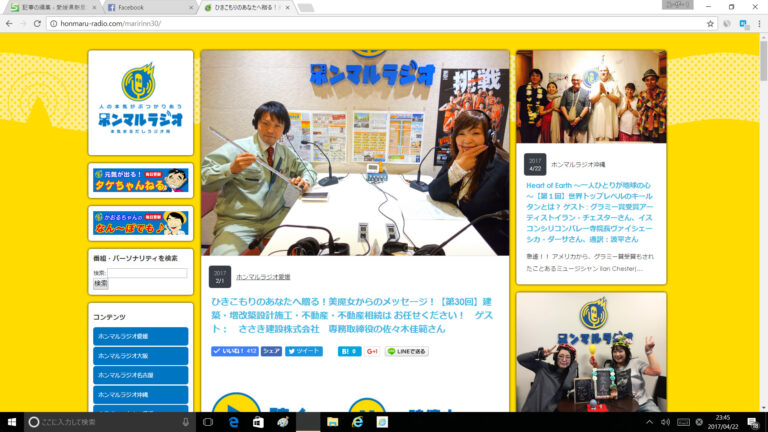
Task: Click the Twitter ツイート button
Action: click(x=304, y=351)
